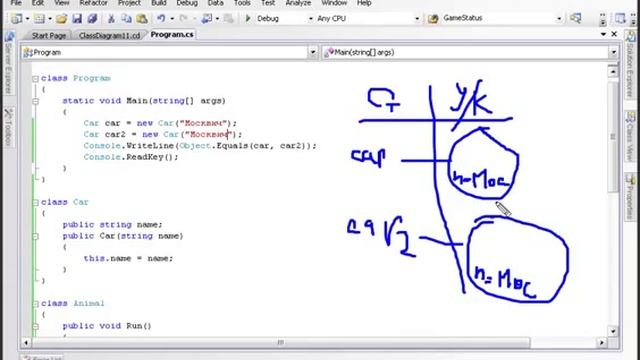Click the Redo toolbar icon
This screenshot has height=360, width=640.
[184, 18]
